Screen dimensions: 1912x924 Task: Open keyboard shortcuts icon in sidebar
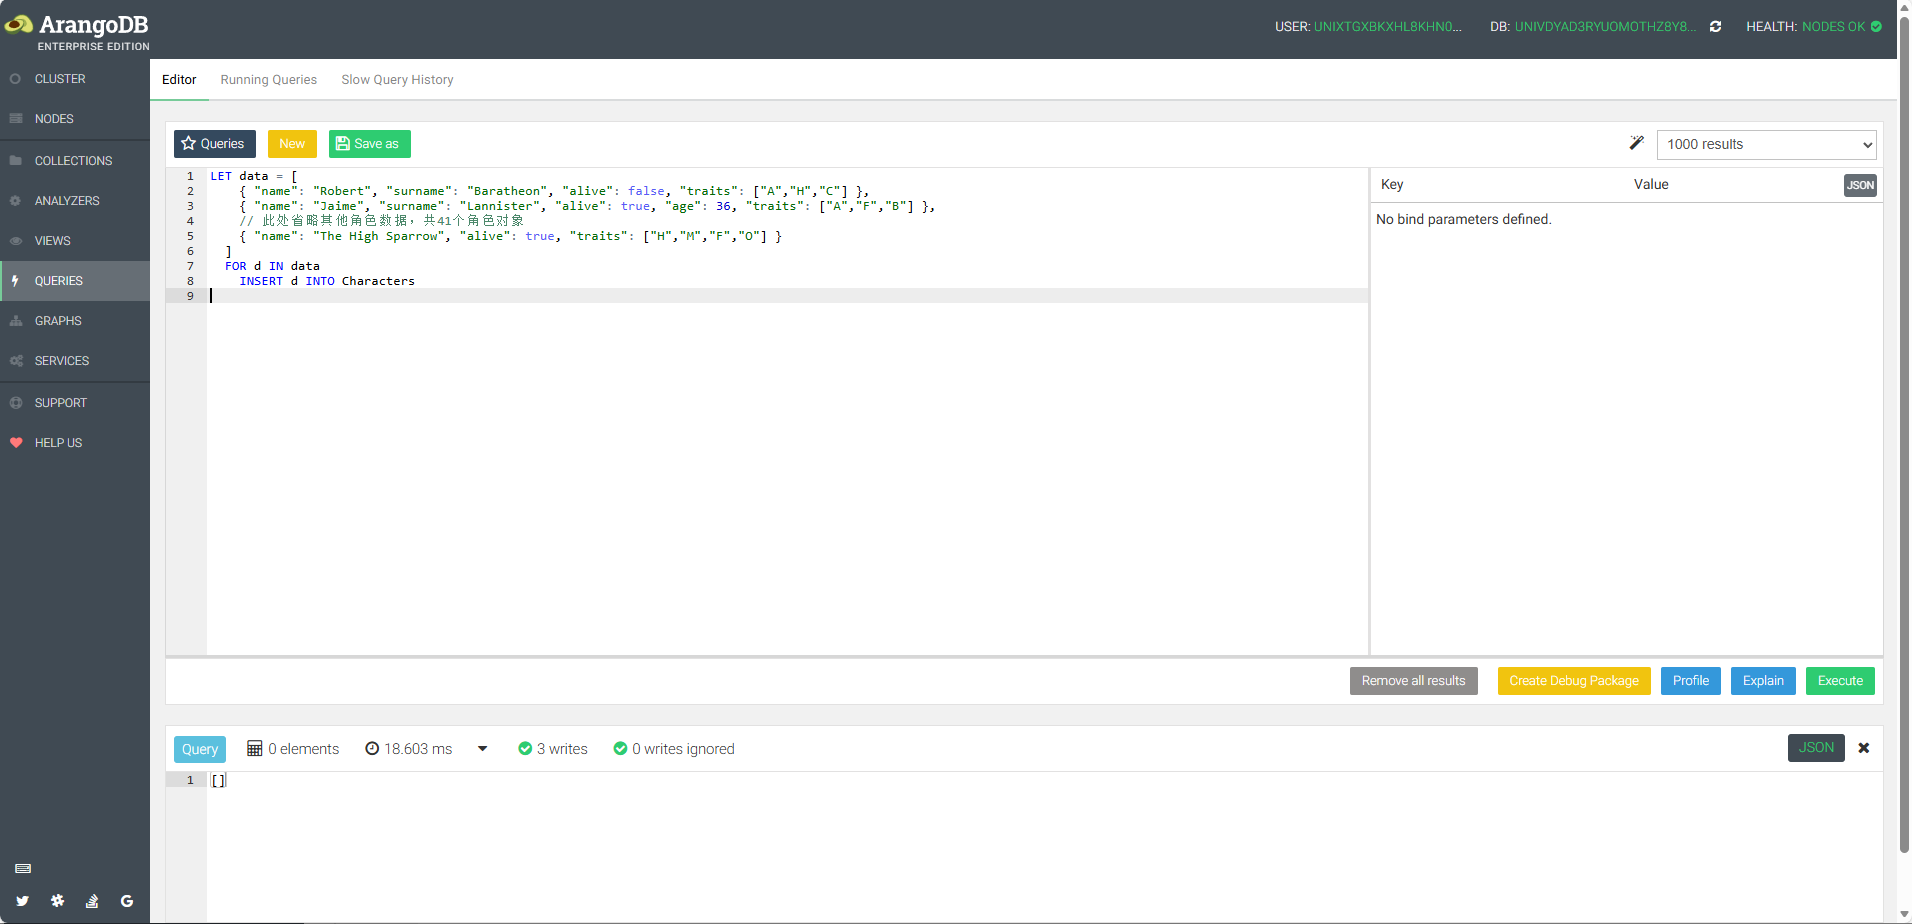[x=23, y=868]
